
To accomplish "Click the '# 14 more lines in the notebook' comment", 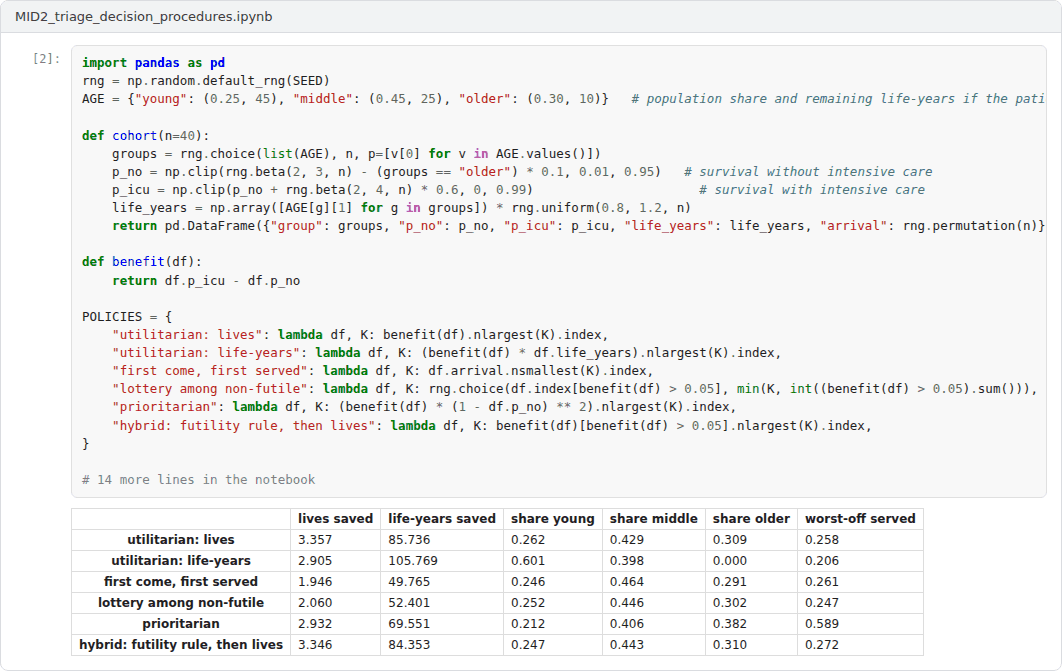I will click(x=198, y=479).
